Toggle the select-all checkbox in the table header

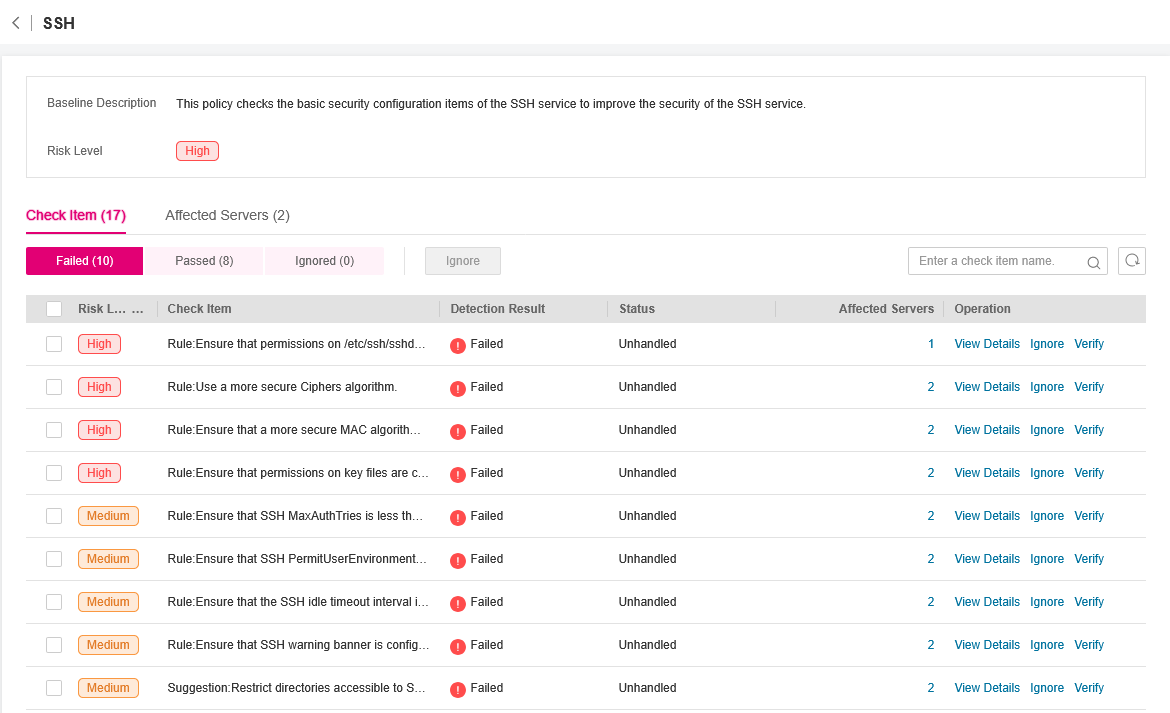tap(54, 309)
